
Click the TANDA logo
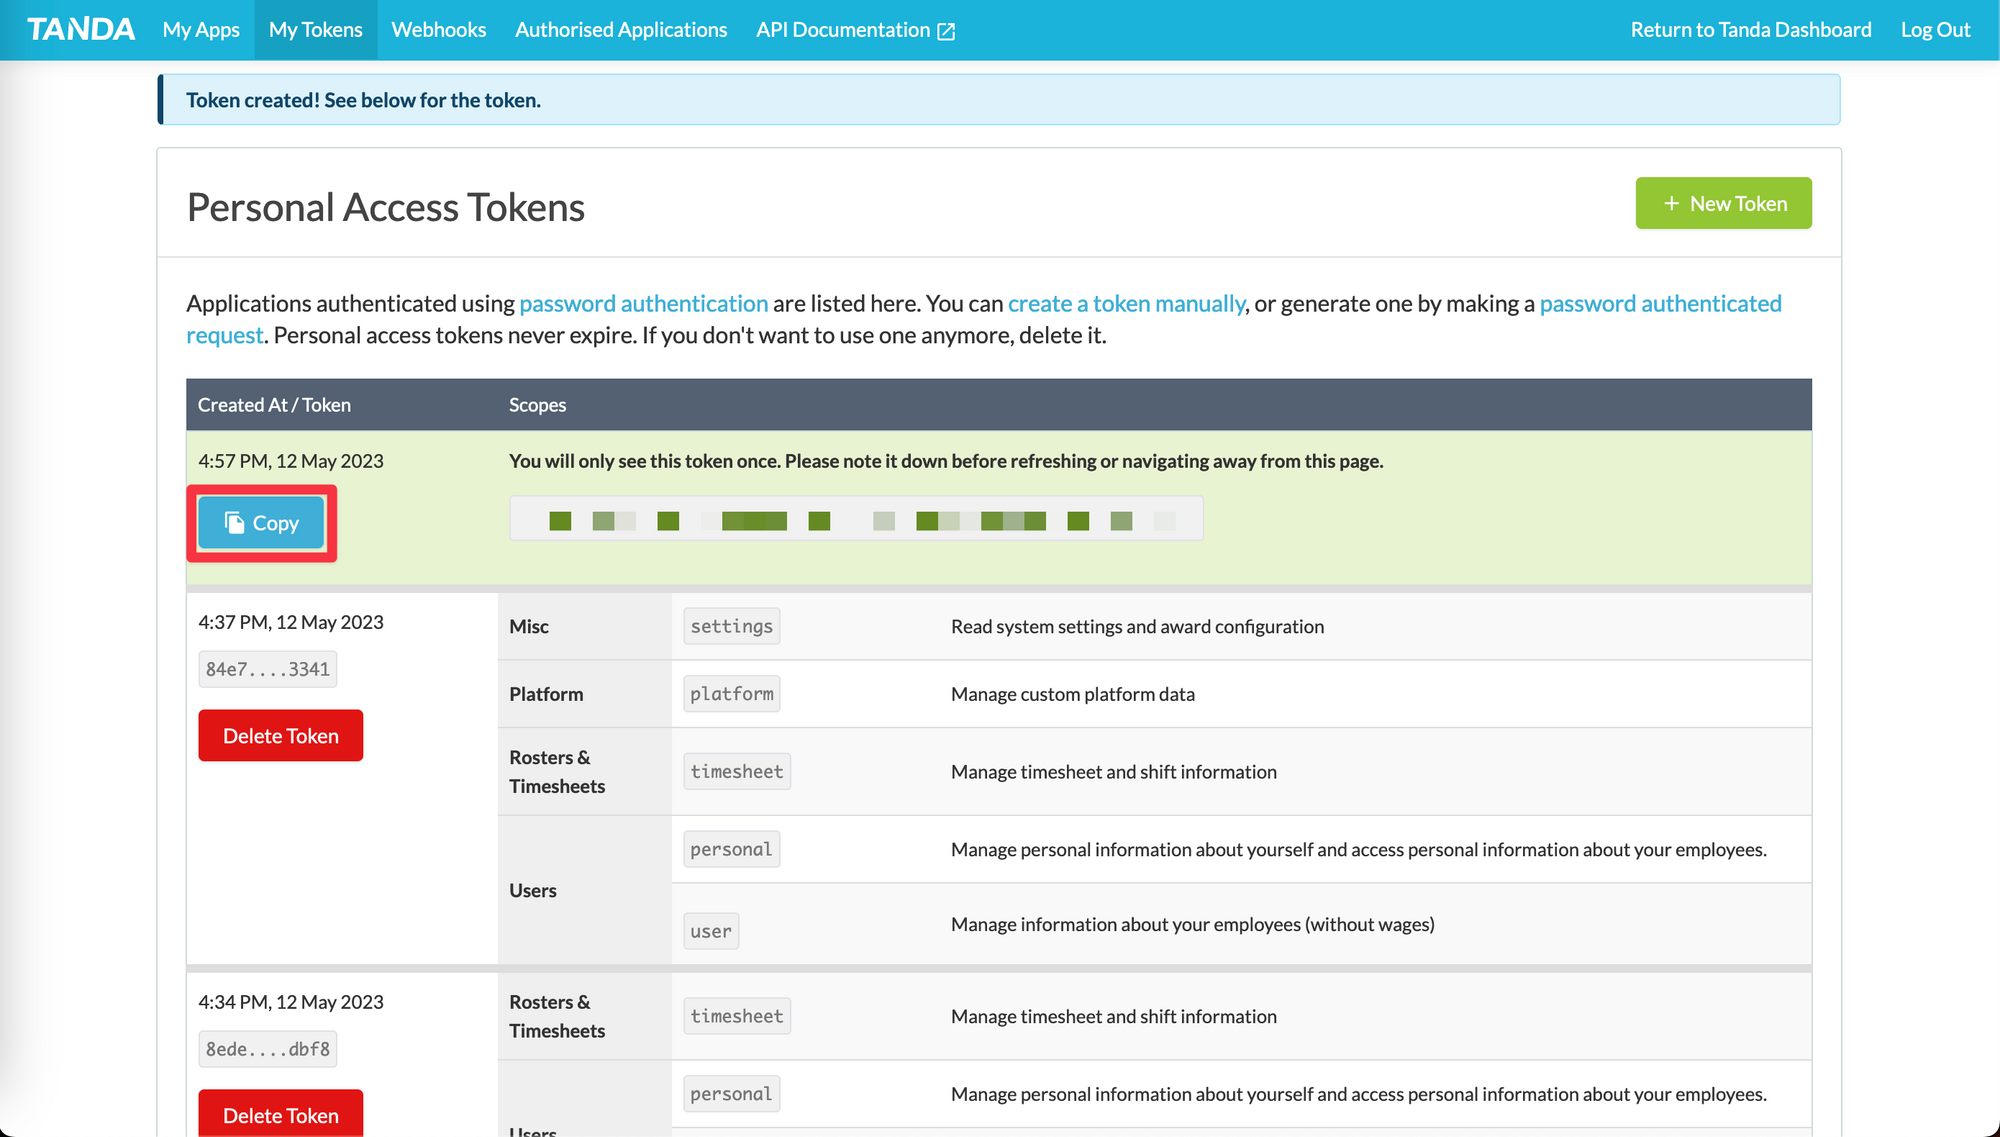pos(81,30)
